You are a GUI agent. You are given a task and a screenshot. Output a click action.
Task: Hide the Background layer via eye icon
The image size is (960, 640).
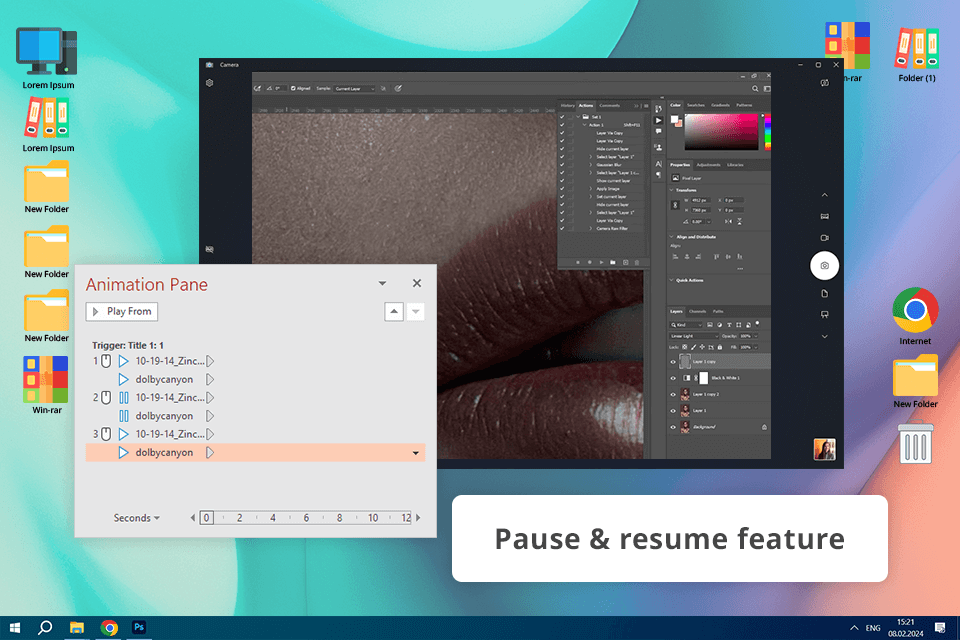(672, 427)
